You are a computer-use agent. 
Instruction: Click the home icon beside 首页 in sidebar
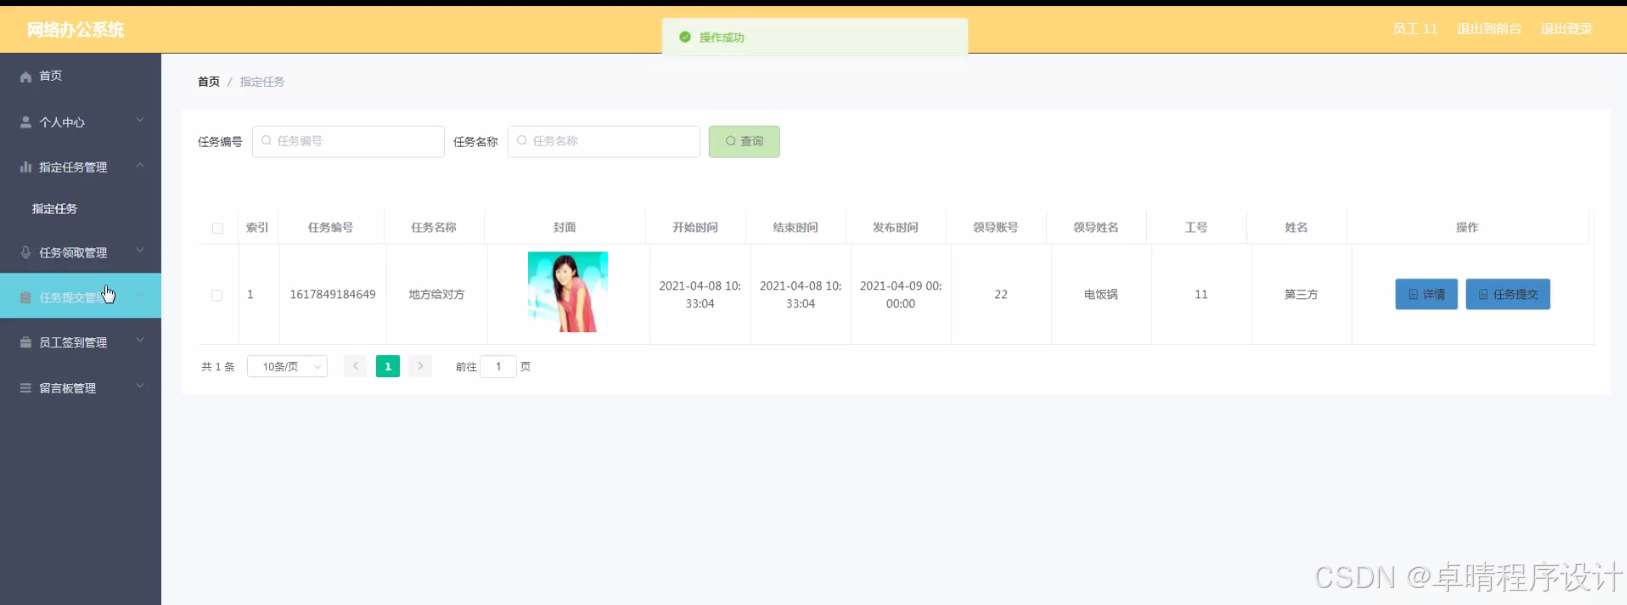[26, 77]
